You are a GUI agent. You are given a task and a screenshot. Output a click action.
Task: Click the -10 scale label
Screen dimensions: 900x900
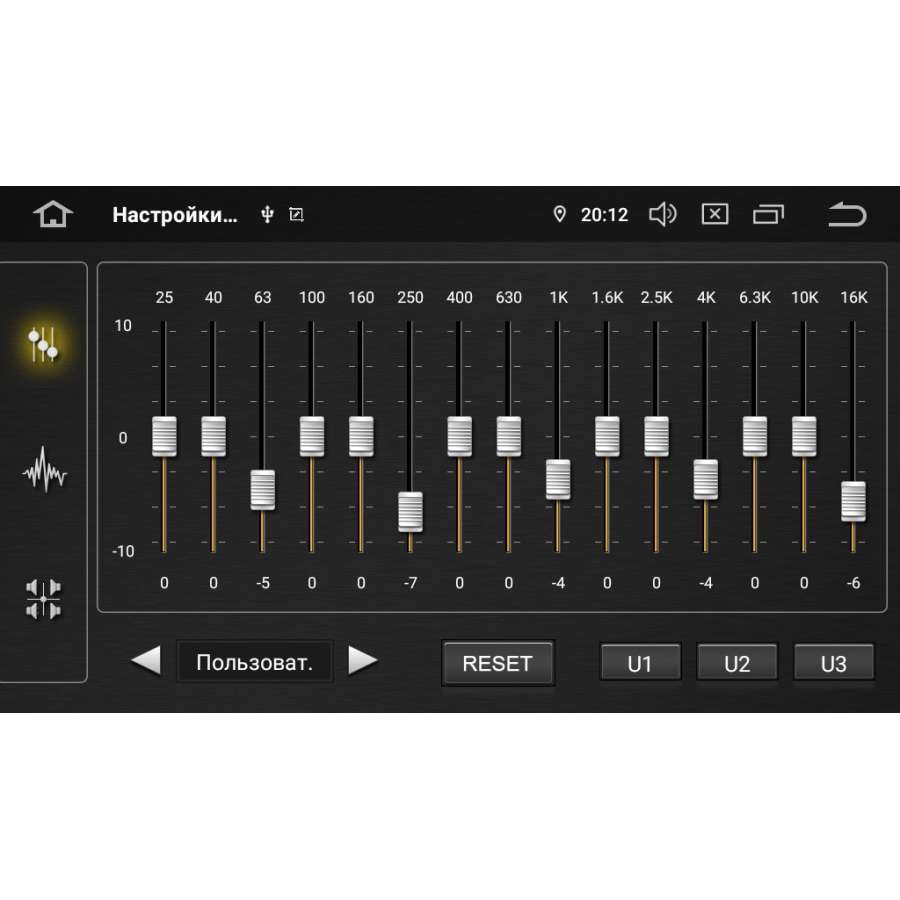point(123,551)
